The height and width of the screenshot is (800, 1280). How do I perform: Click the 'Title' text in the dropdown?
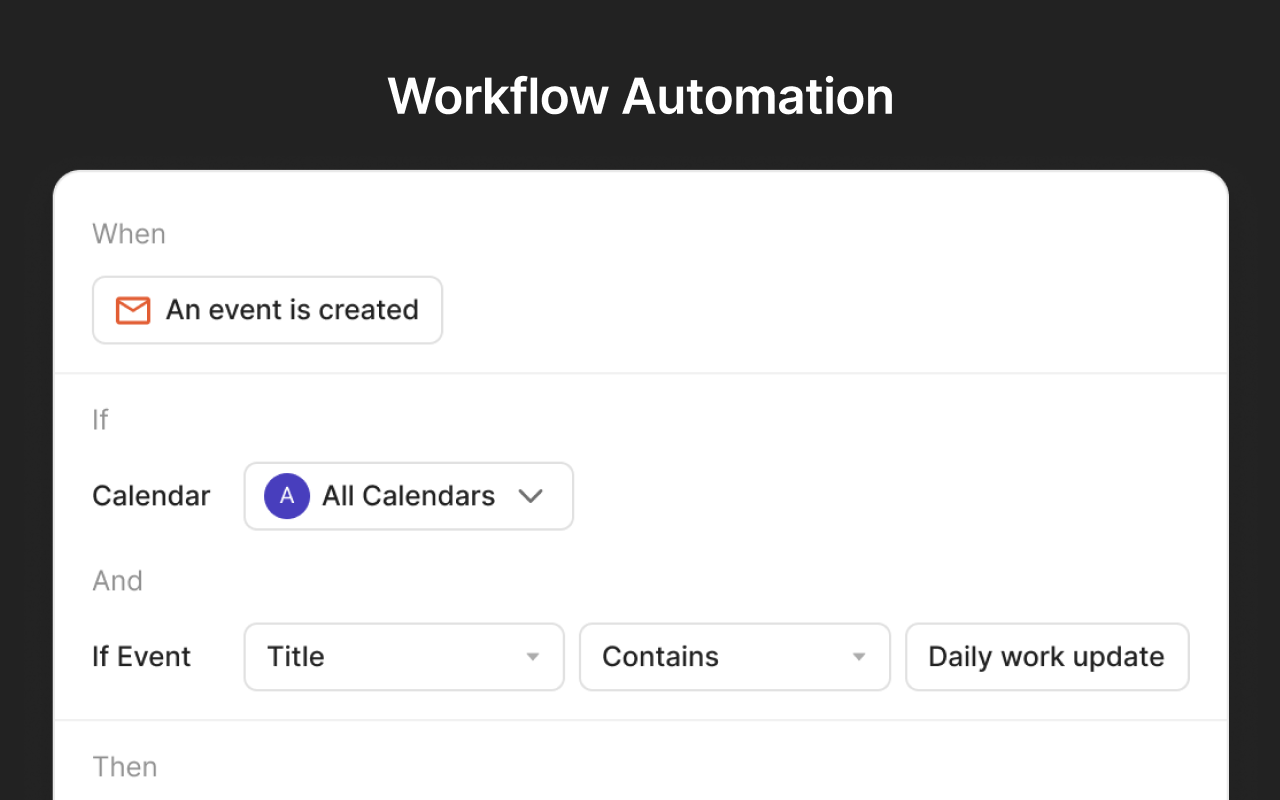click(295, 657)
